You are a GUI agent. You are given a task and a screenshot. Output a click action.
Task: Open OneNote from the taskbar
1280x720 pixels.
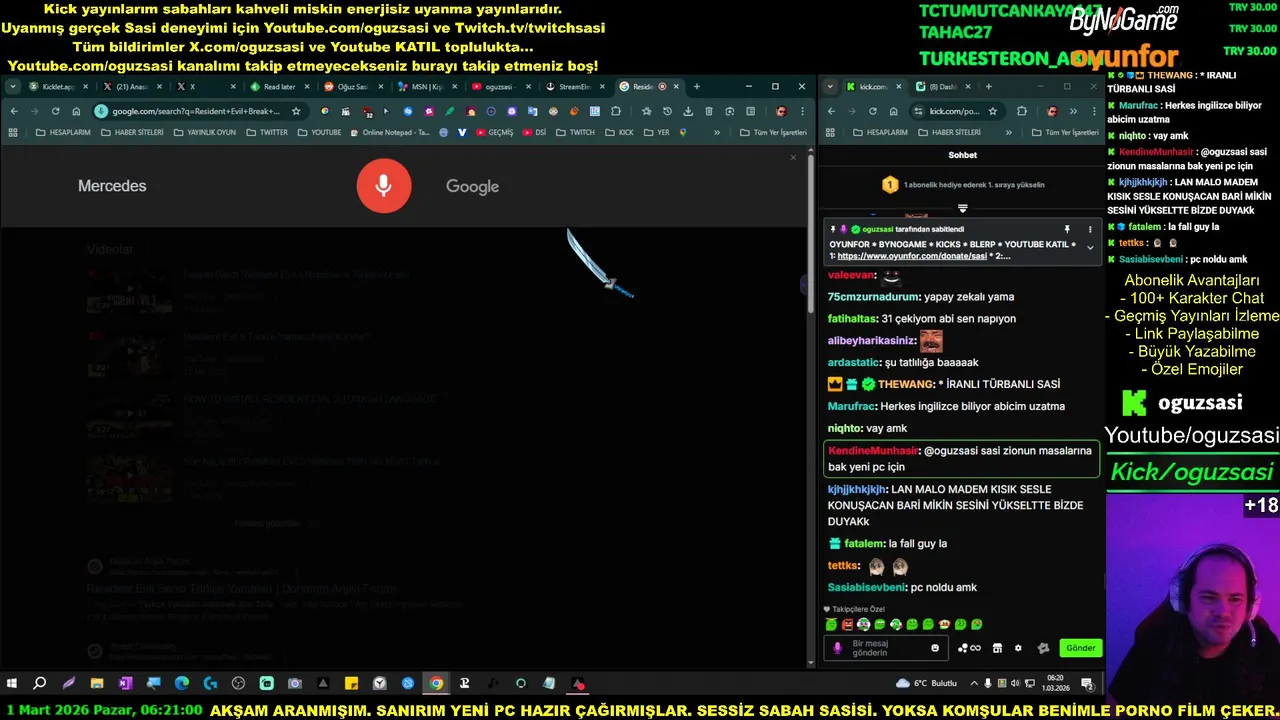125,684
